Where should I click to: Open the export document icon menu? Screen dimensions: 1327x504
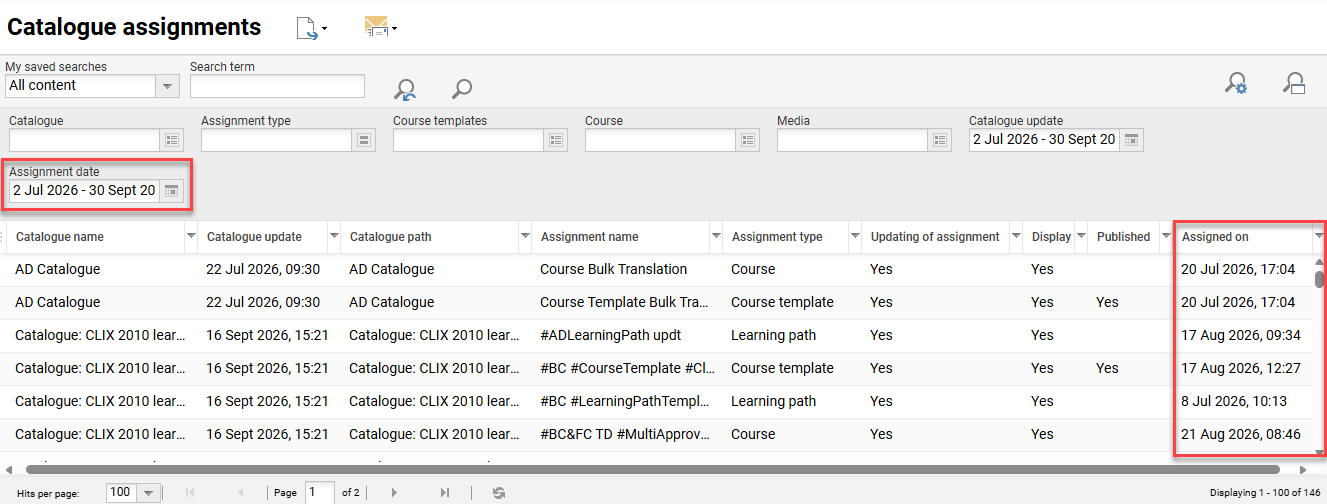pos(312,28)
